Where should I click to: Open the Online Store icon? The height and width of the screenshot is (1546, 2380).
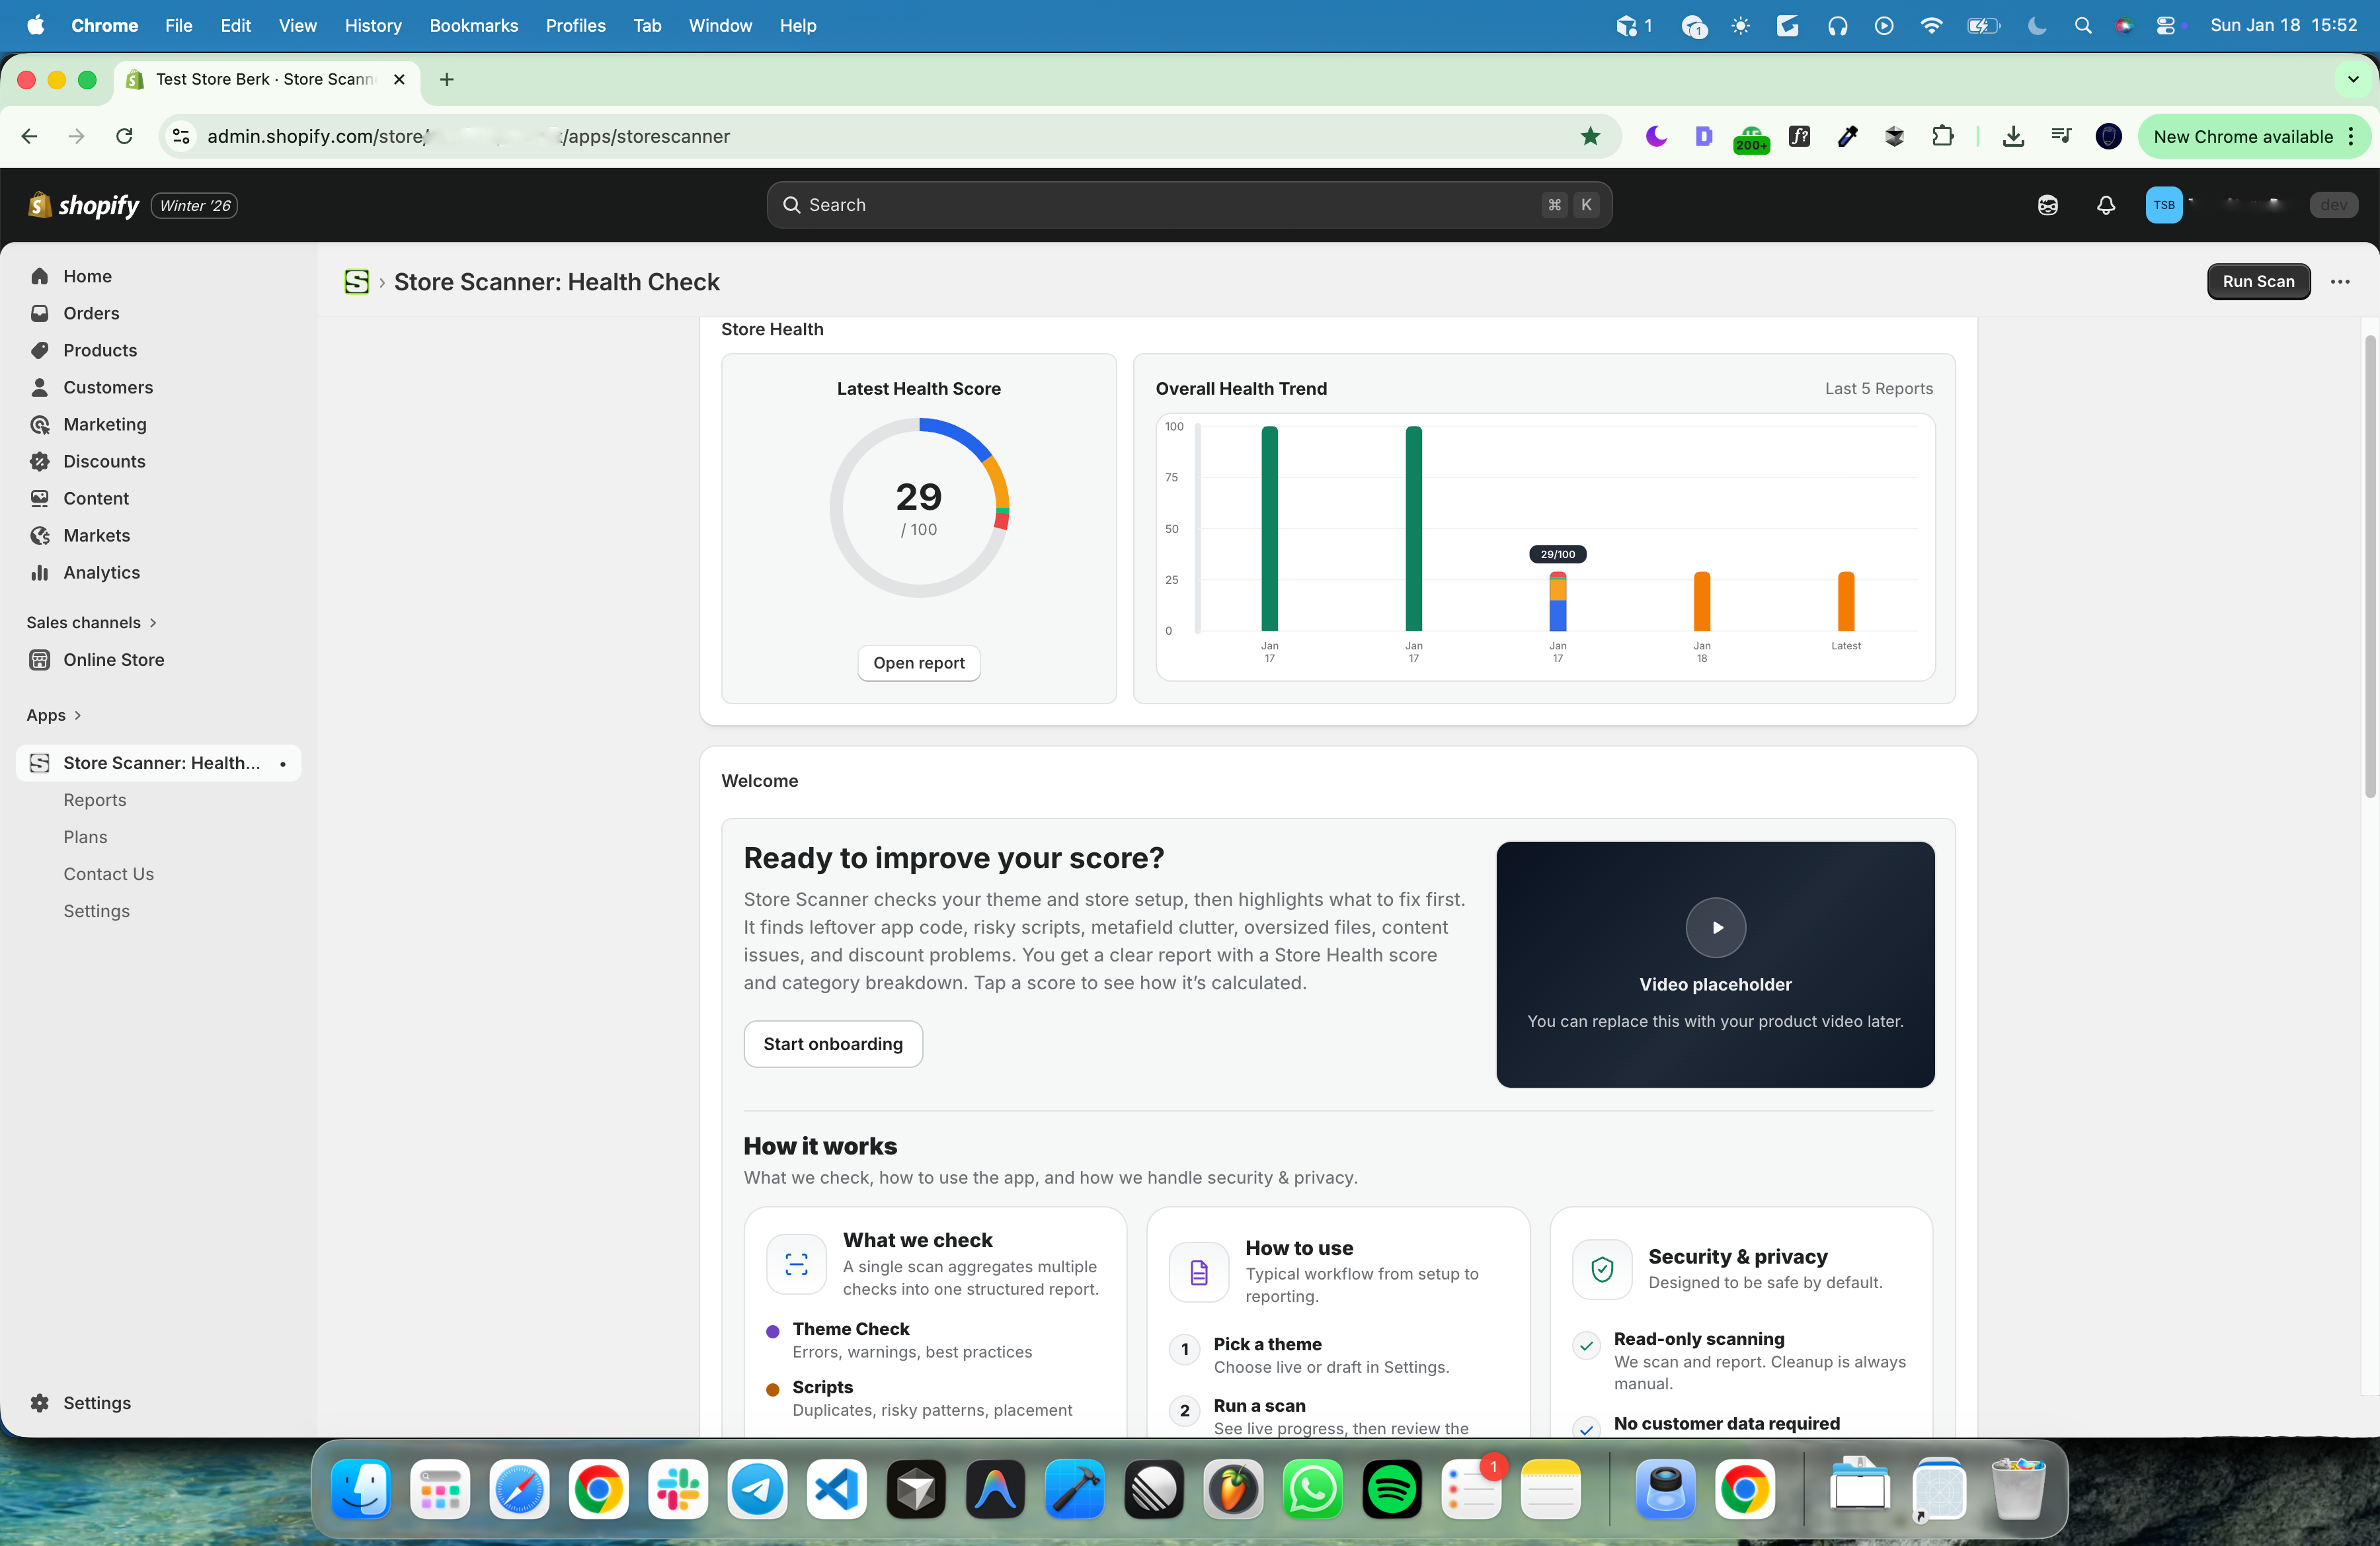40,659
